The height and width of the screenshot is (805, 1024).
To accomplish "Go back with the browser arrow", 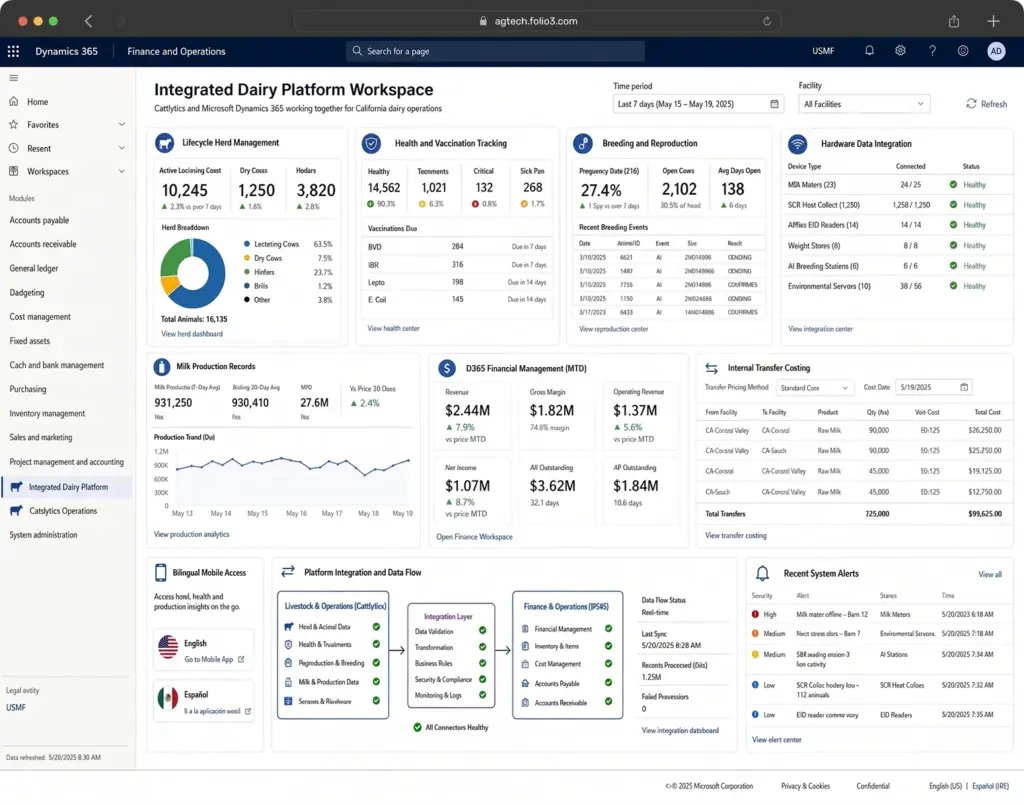I will (x=88, y=21).
